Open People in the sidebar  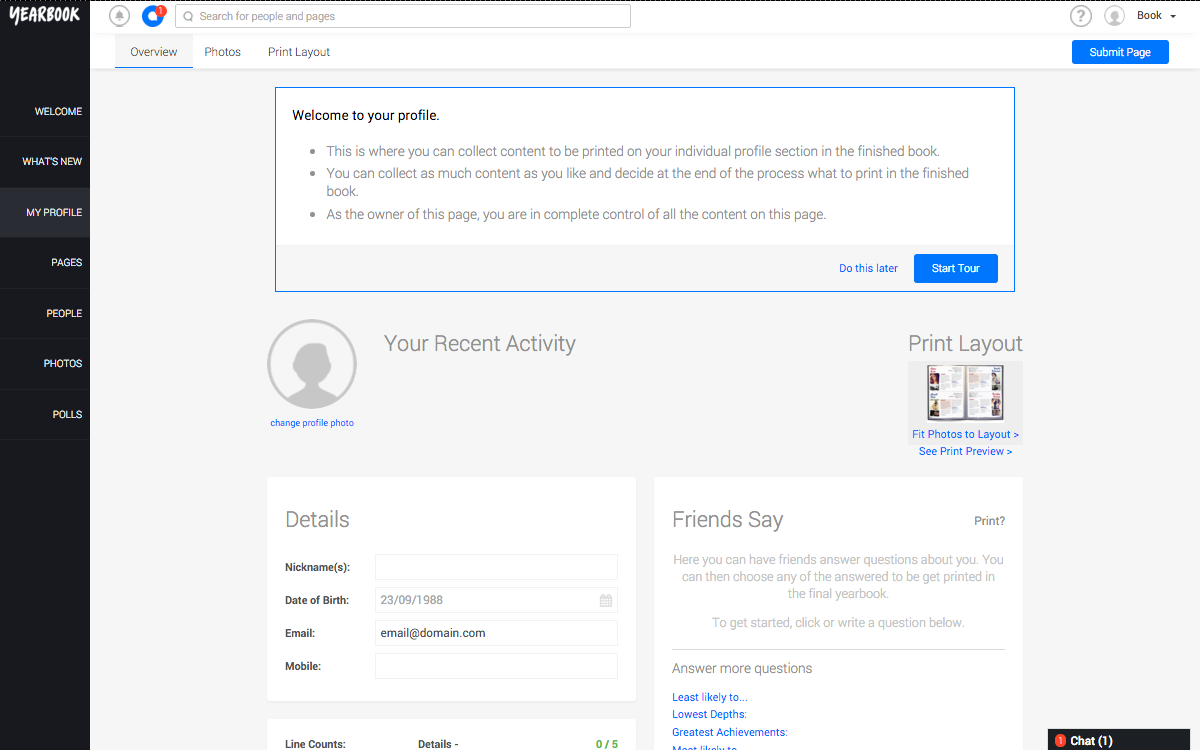45,313
